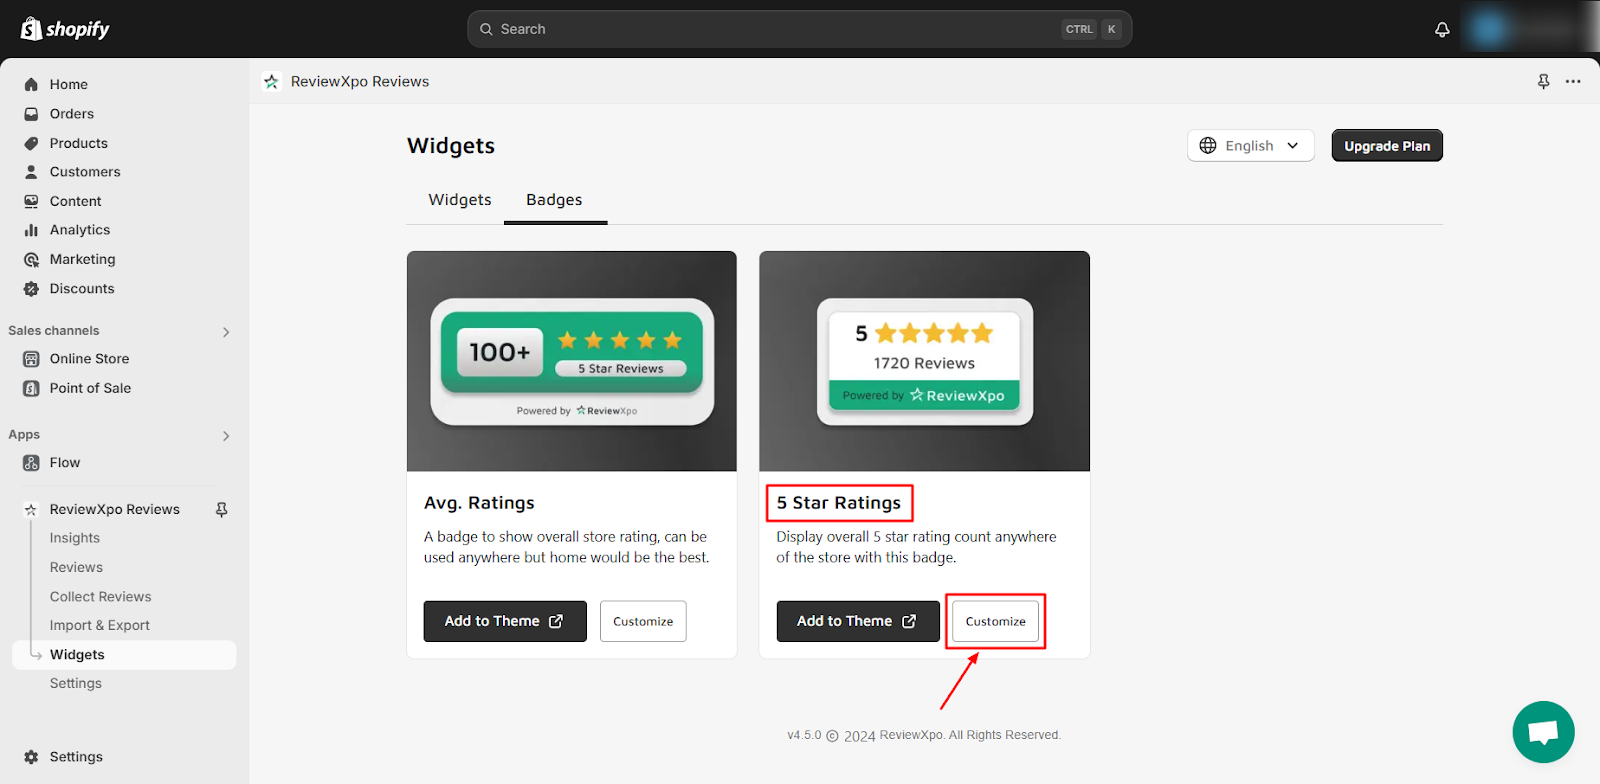This screenshot has height=784, width=1600.
Task: Select the Badges tab
Action: 555,200
